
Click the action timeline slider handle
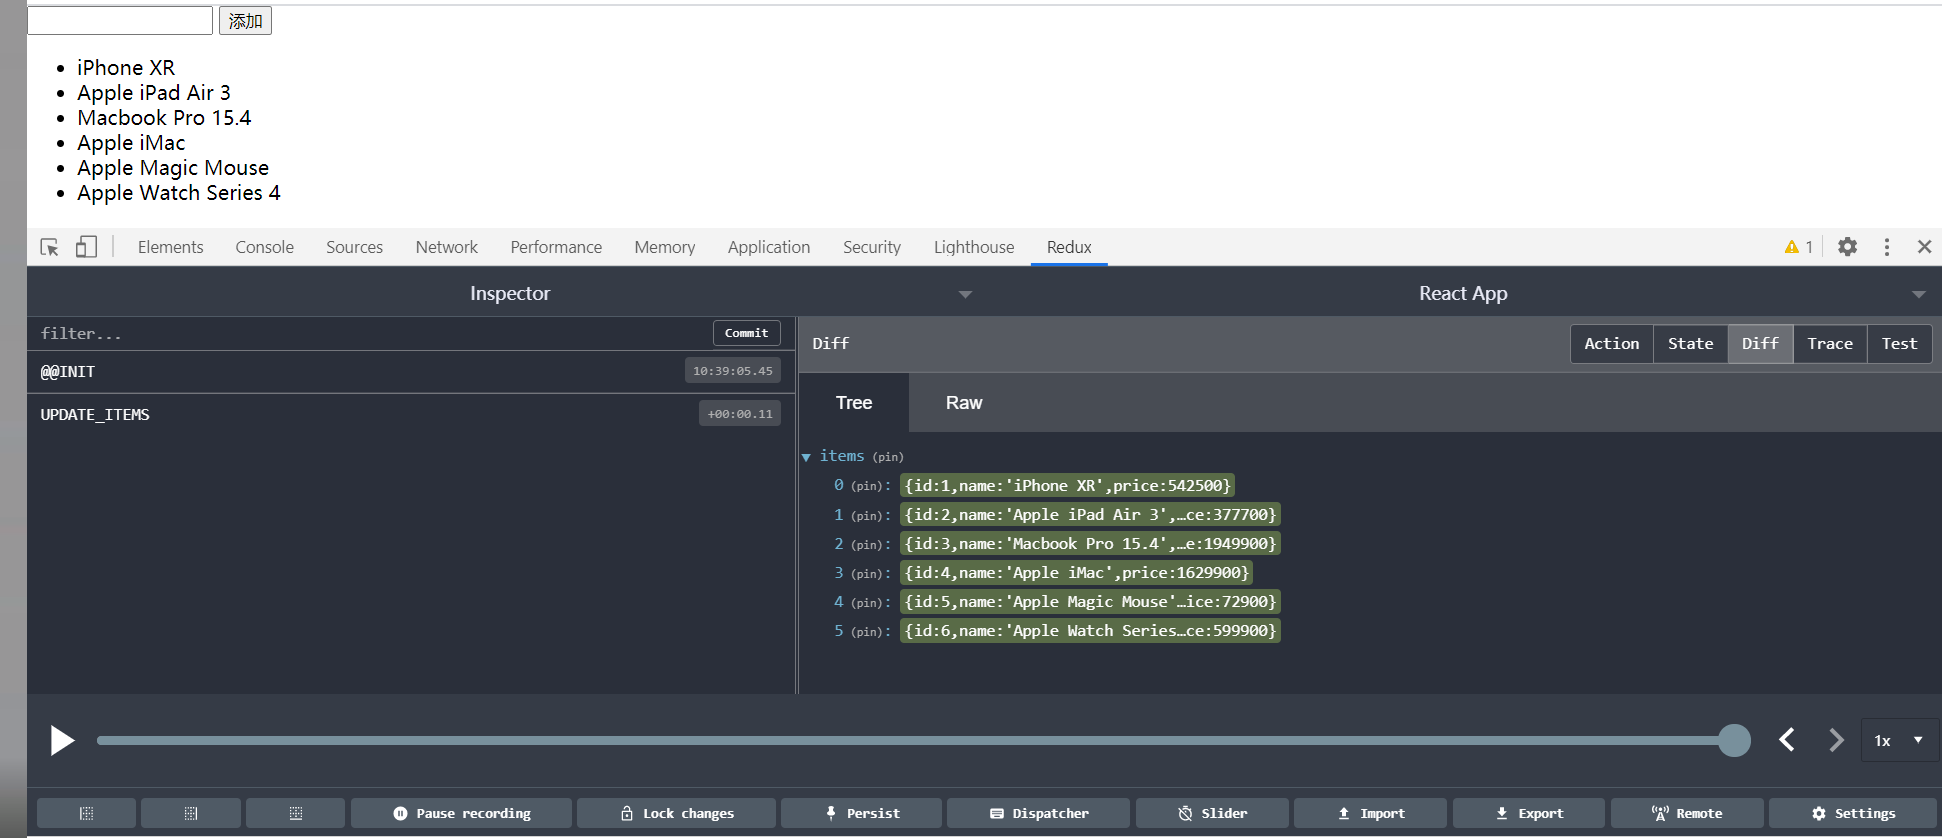coord(1734,740)
